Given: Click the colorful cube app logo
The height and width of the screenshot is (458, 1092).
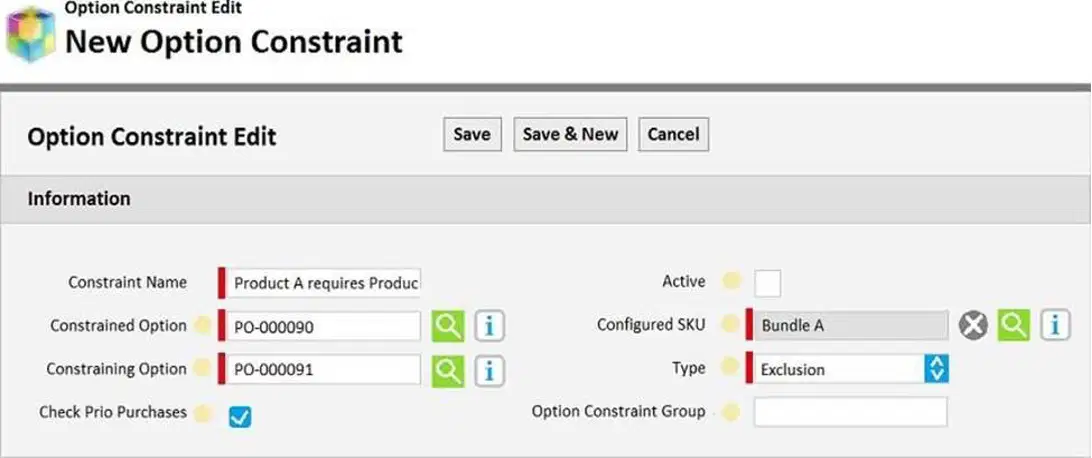Looking at the screenshot, I should click(x=31, y=33).
